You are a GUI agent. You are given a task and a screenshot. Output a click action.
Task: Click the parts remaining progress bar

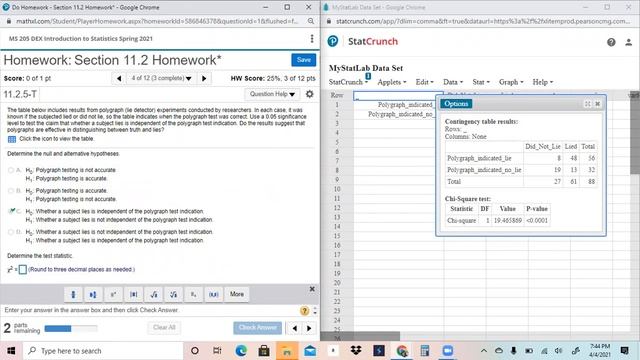click(71, 329)
